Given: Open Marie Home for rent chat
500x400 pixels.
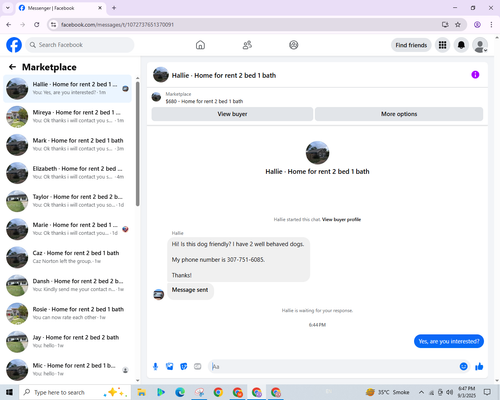Looking at the screenshot, I should pos(67,229).
